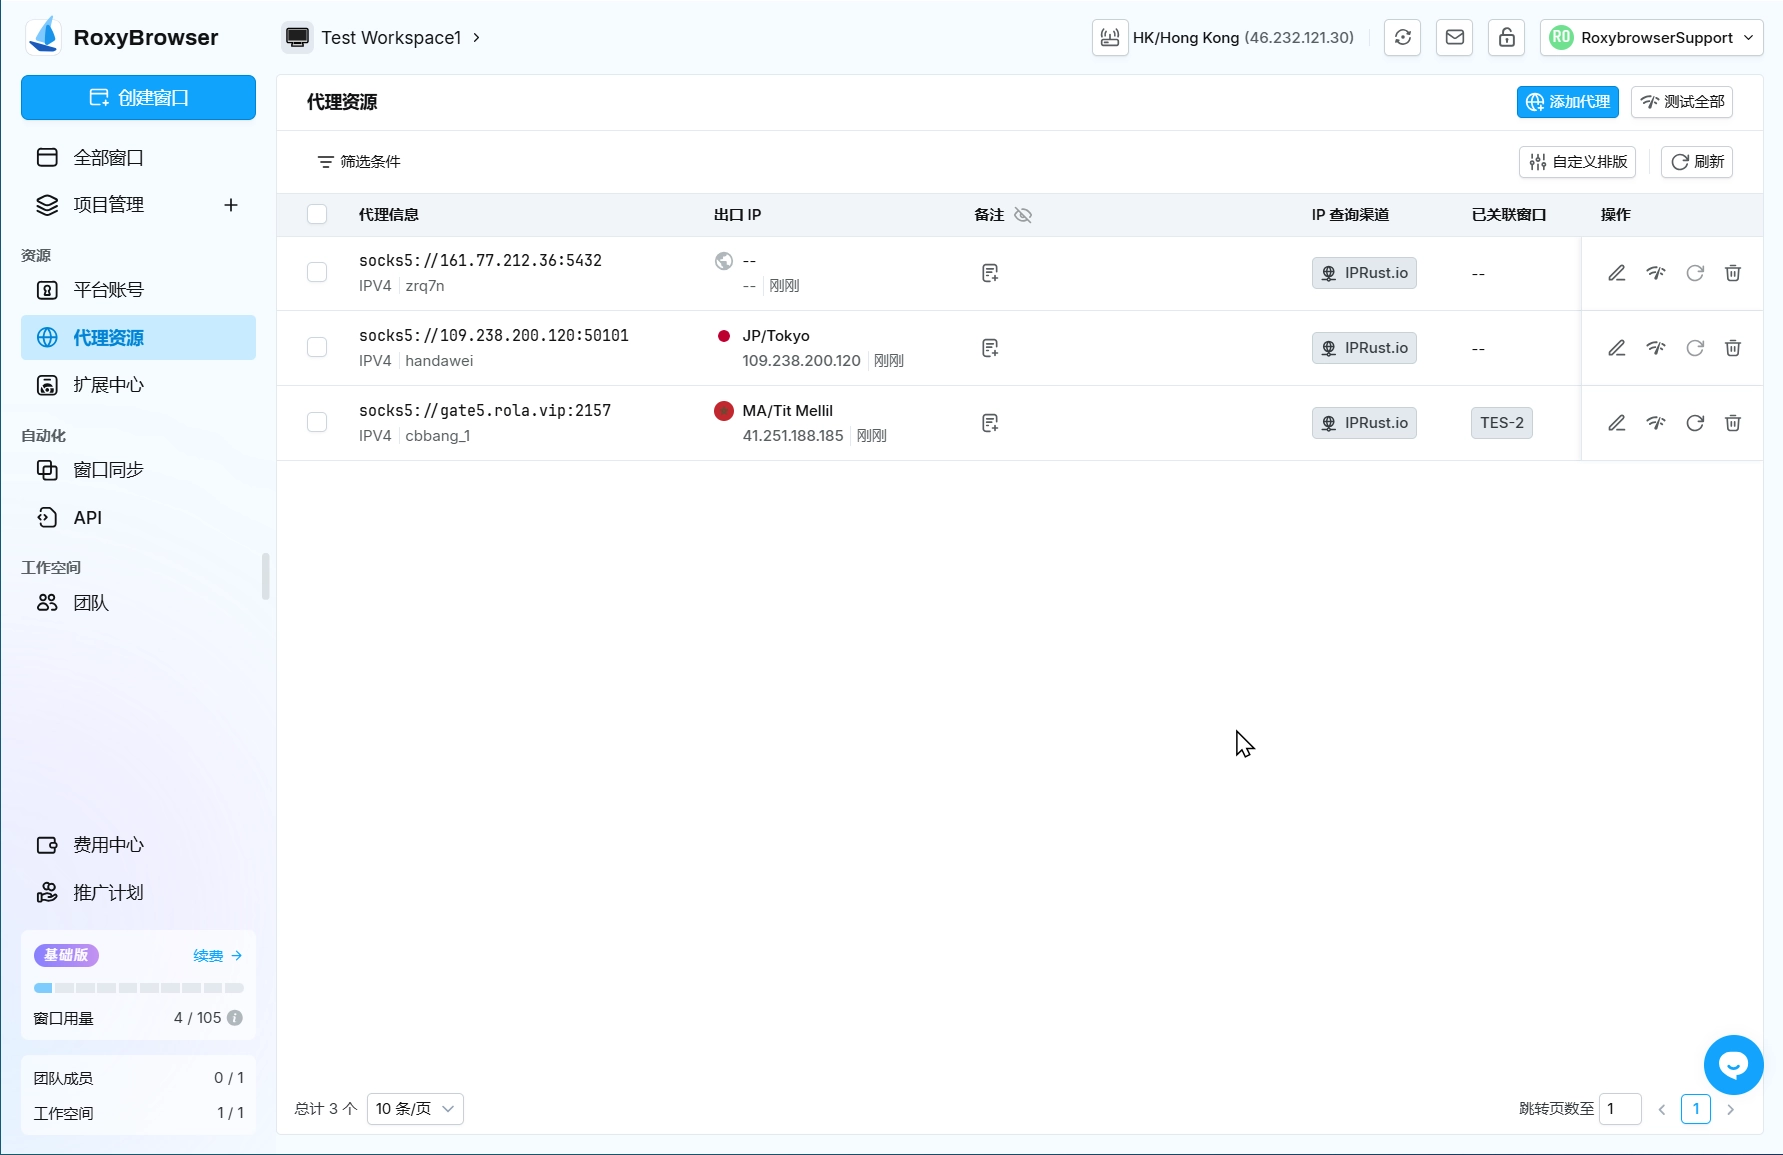Open the chat support bubble
The image size is (1783, 1155).
coord(1733,1065)
